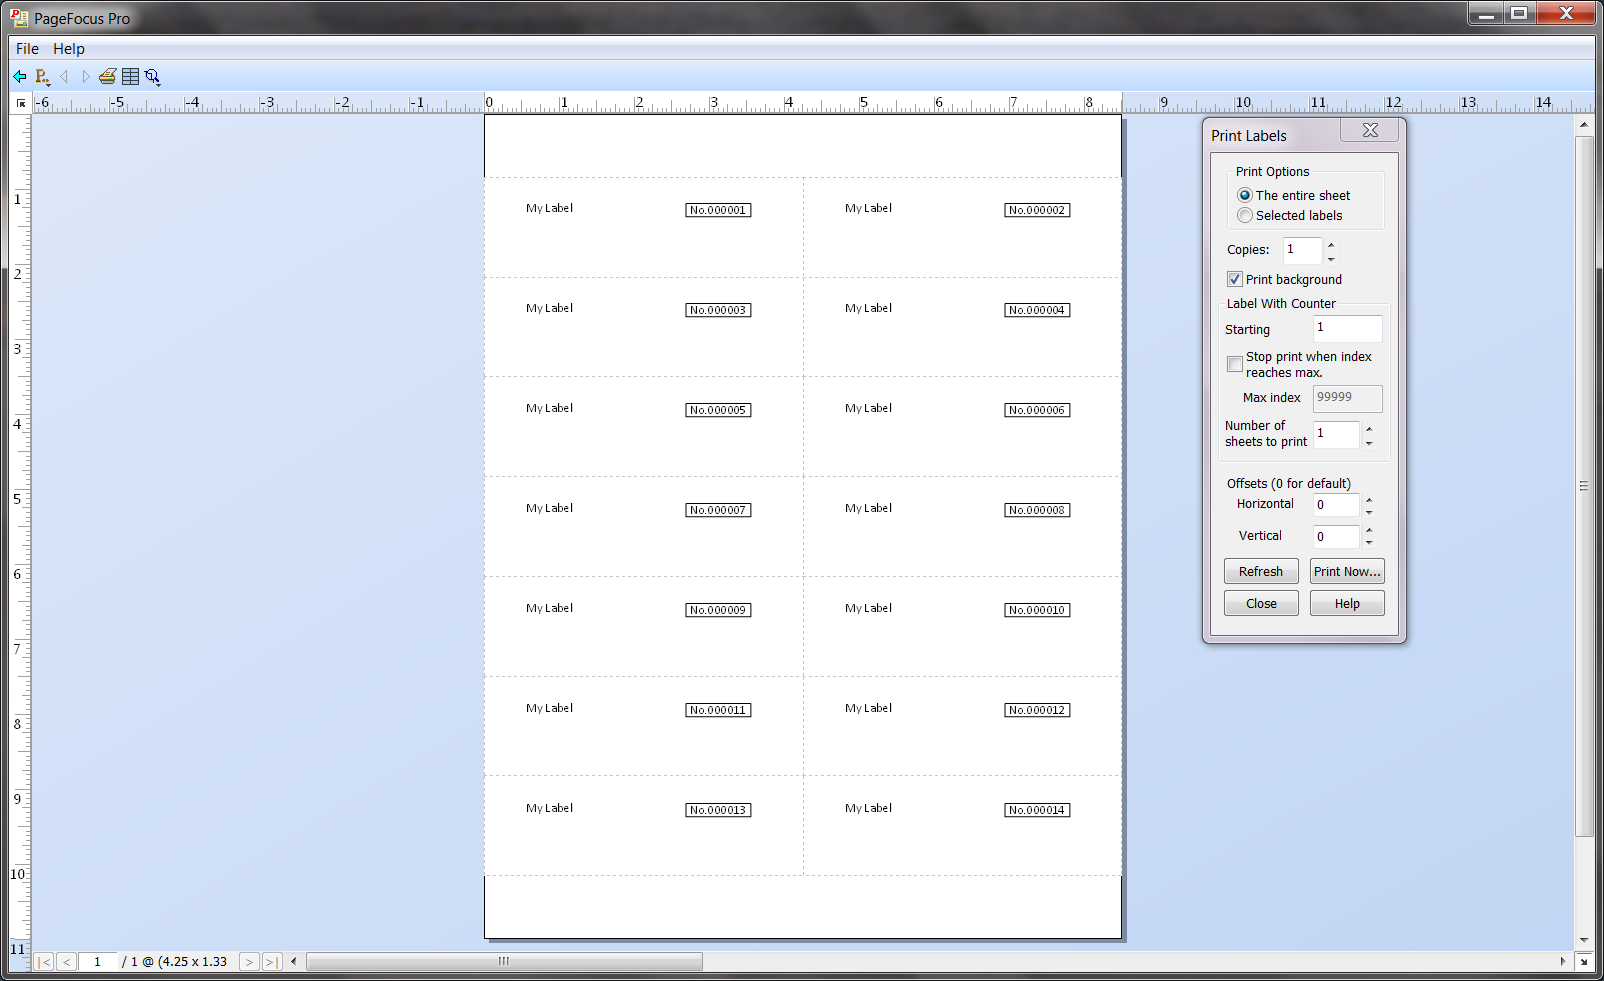Viewport: 1604px width, 981px height.
Task: Click the vertical scrollbar up arrow
Action: tap(1584, 125)
